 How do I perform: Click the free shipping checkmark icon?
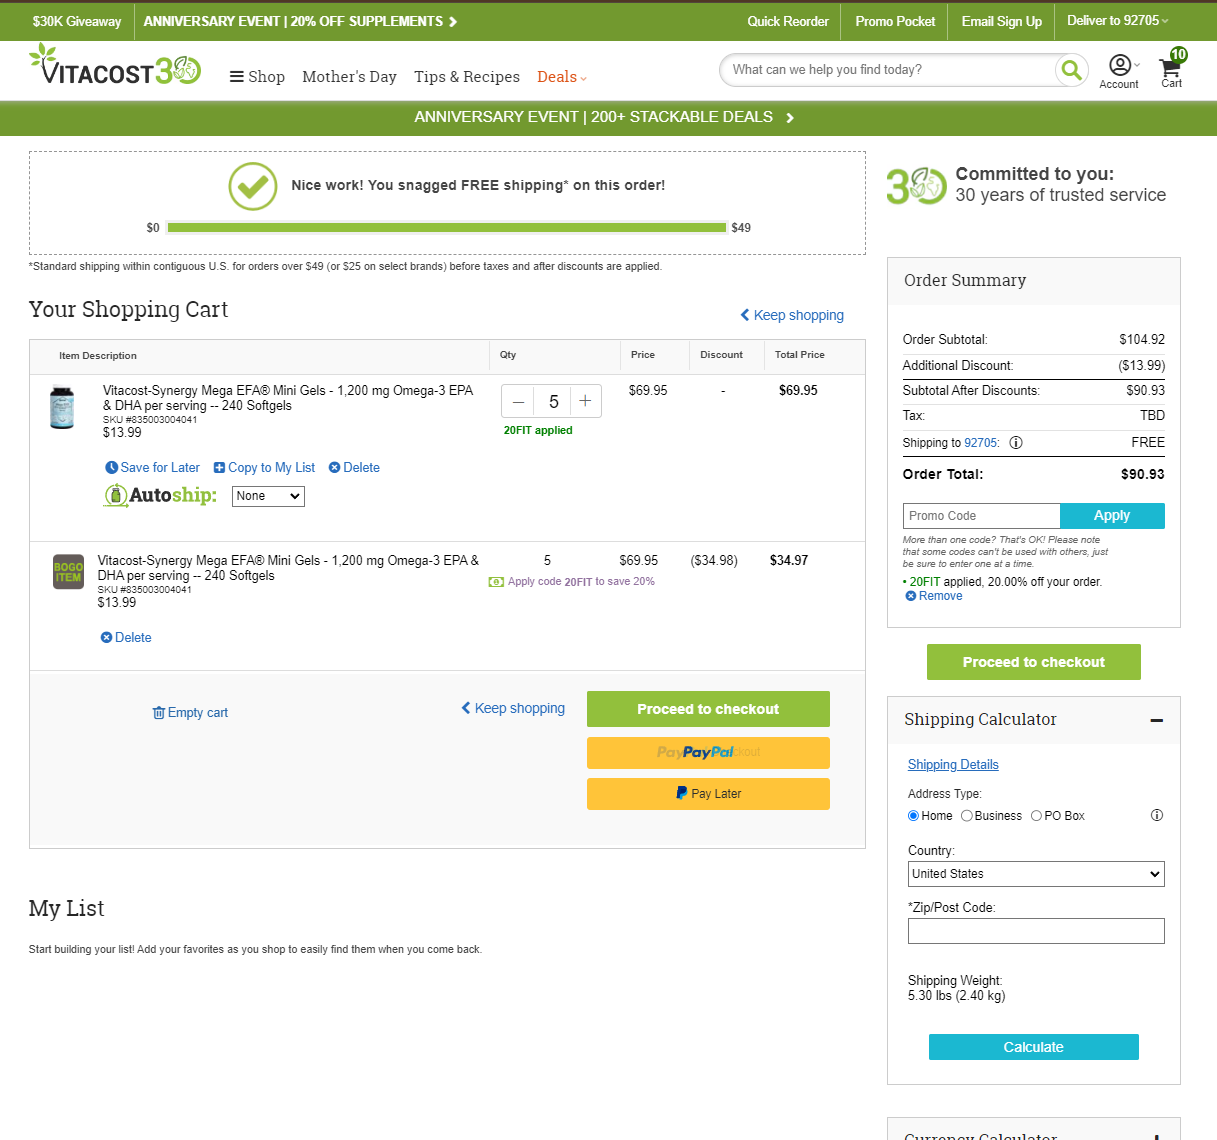coord(253,186)
